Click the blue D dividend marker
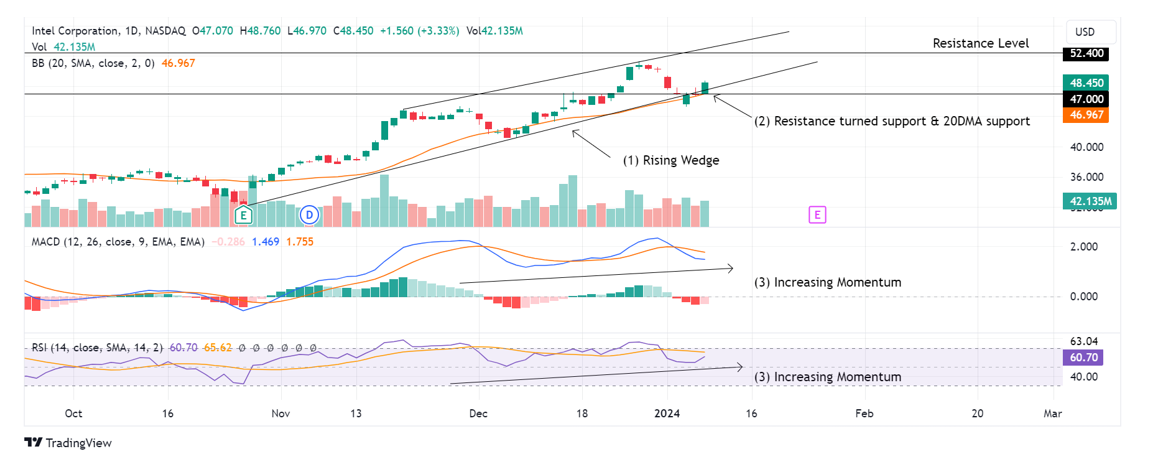 pos(308,215)
